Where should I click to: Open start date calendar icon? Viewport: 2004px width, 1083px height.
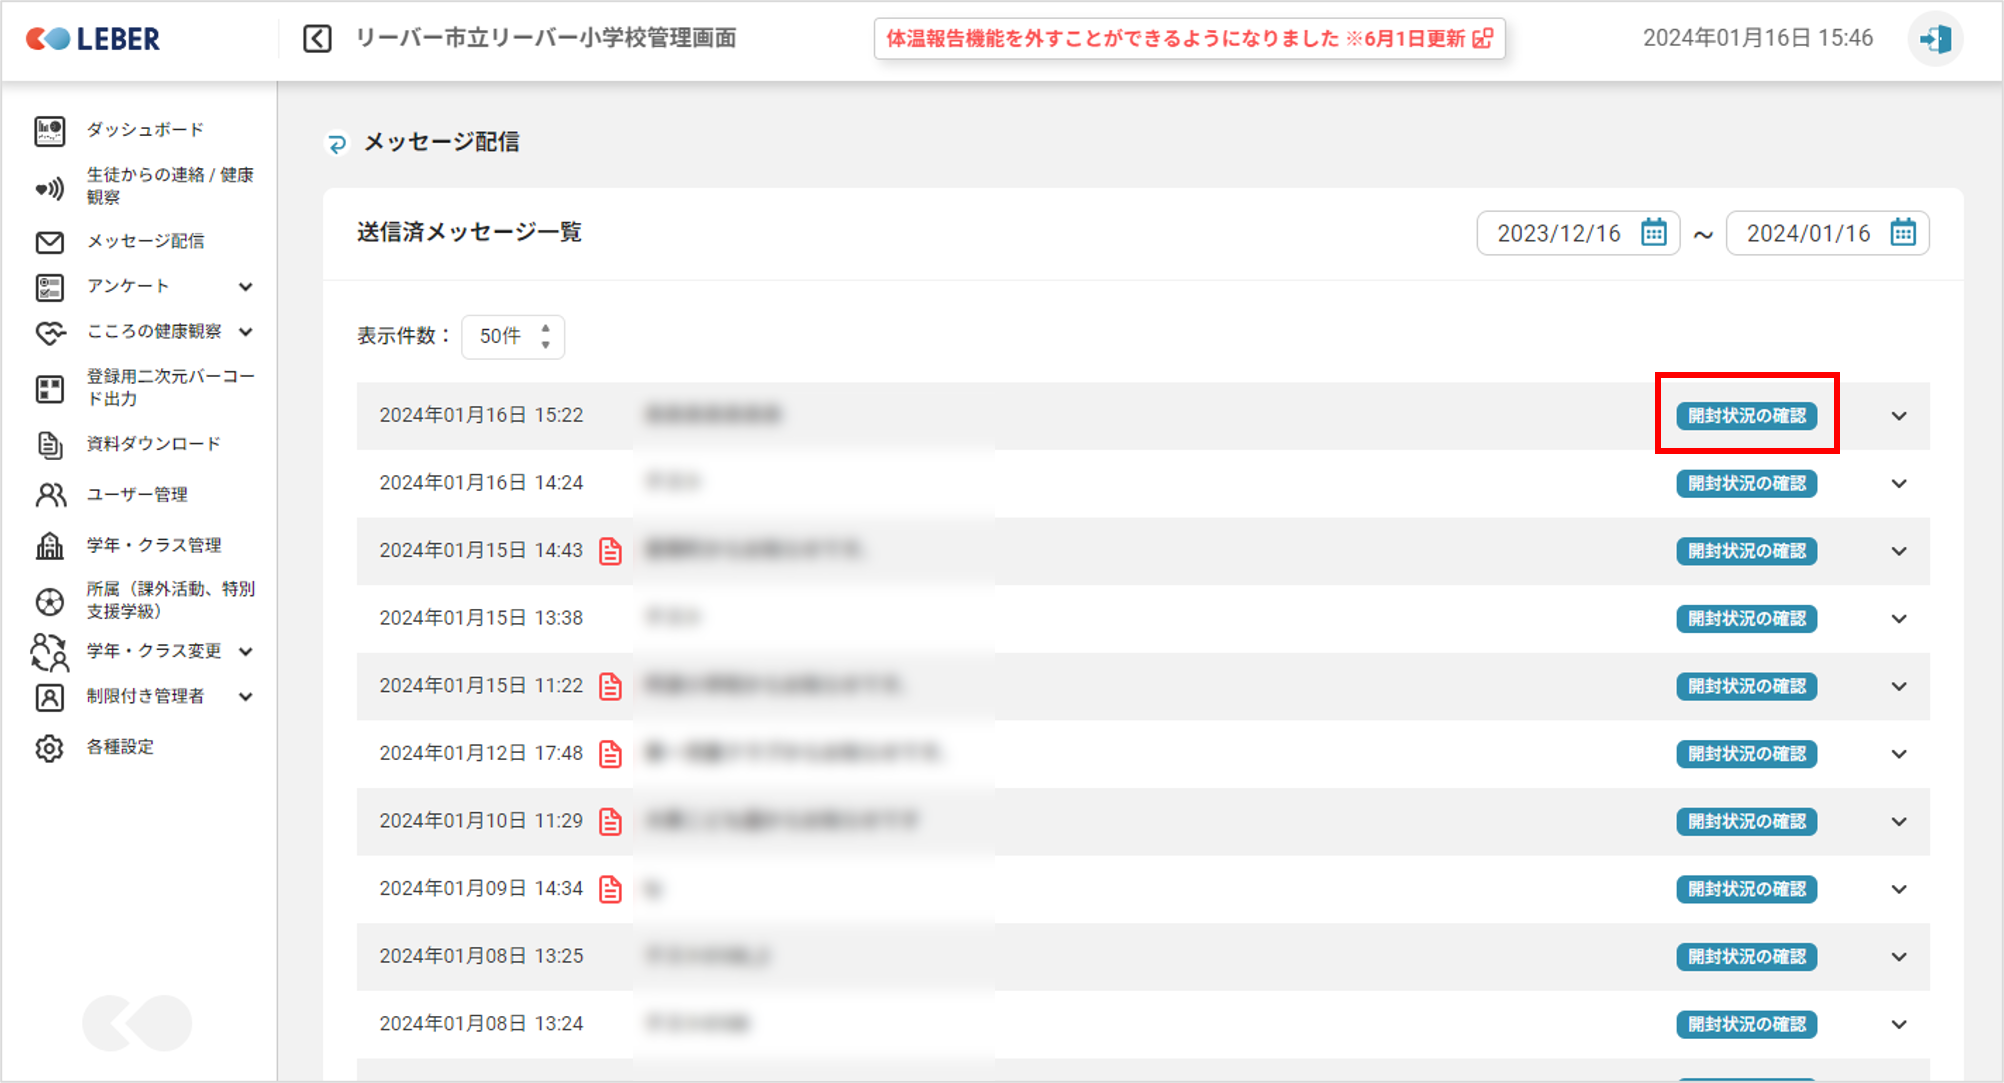tap(1654, 232)
